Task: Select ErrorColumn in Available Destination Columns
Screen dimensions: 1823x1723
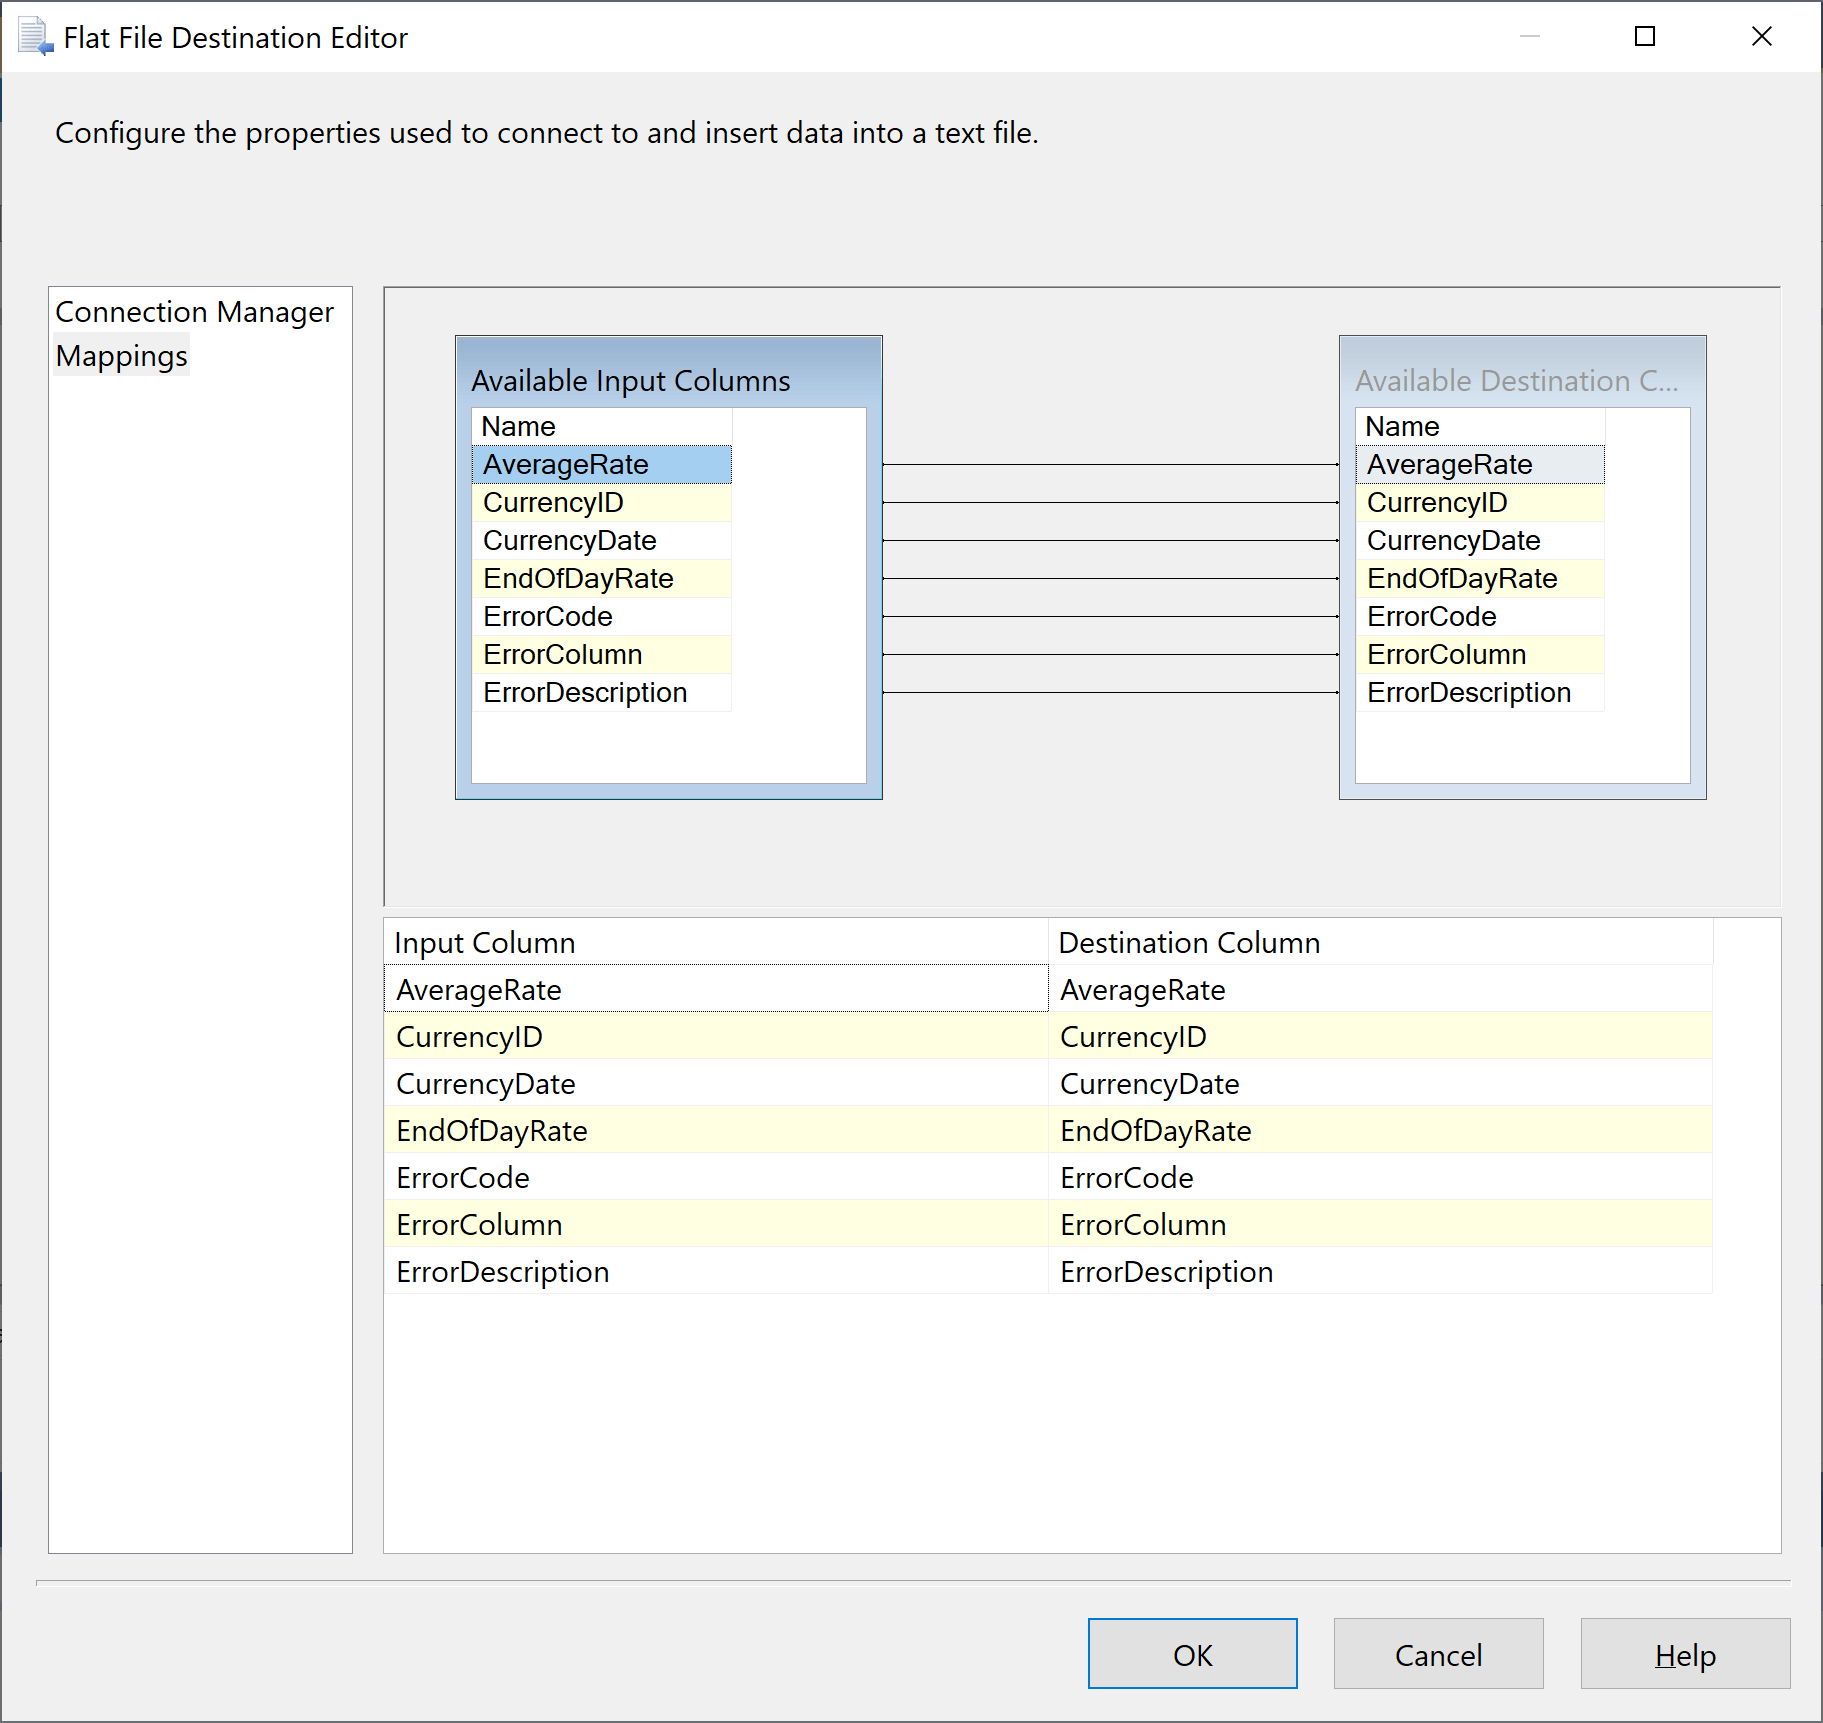Action: (1445, 654)
